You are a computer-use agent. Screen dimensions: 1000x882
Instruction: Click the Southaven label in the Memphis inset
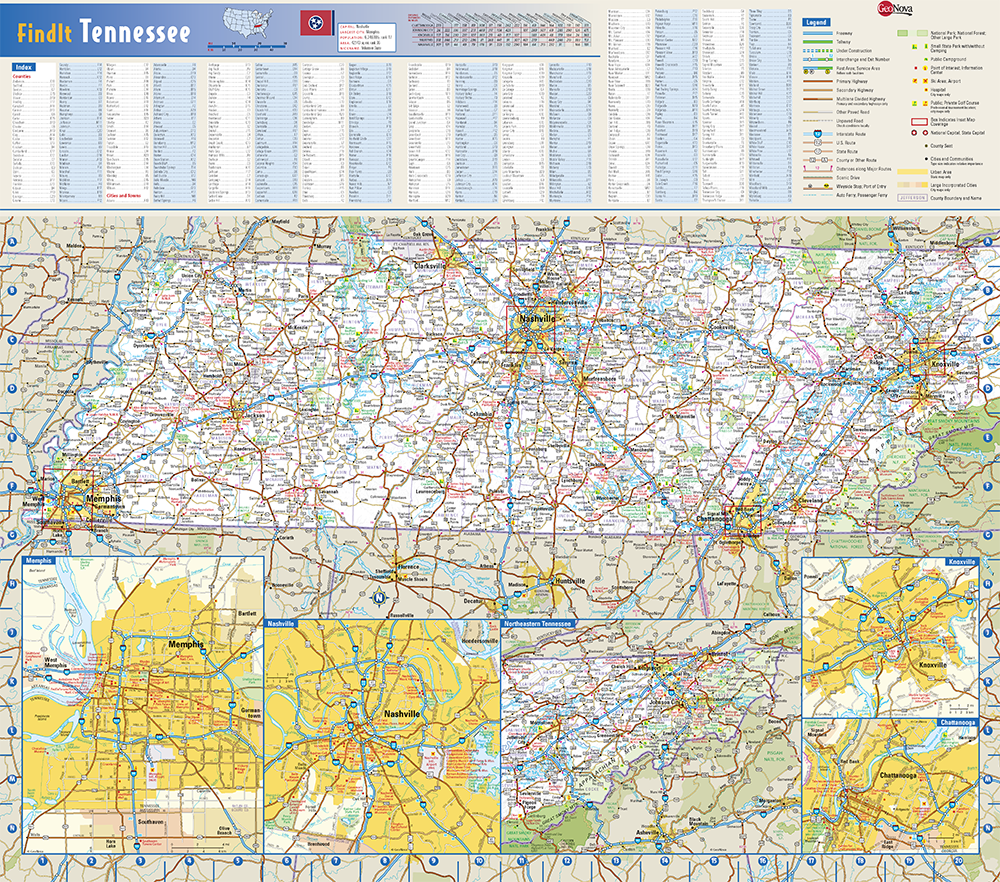[151, 822]
